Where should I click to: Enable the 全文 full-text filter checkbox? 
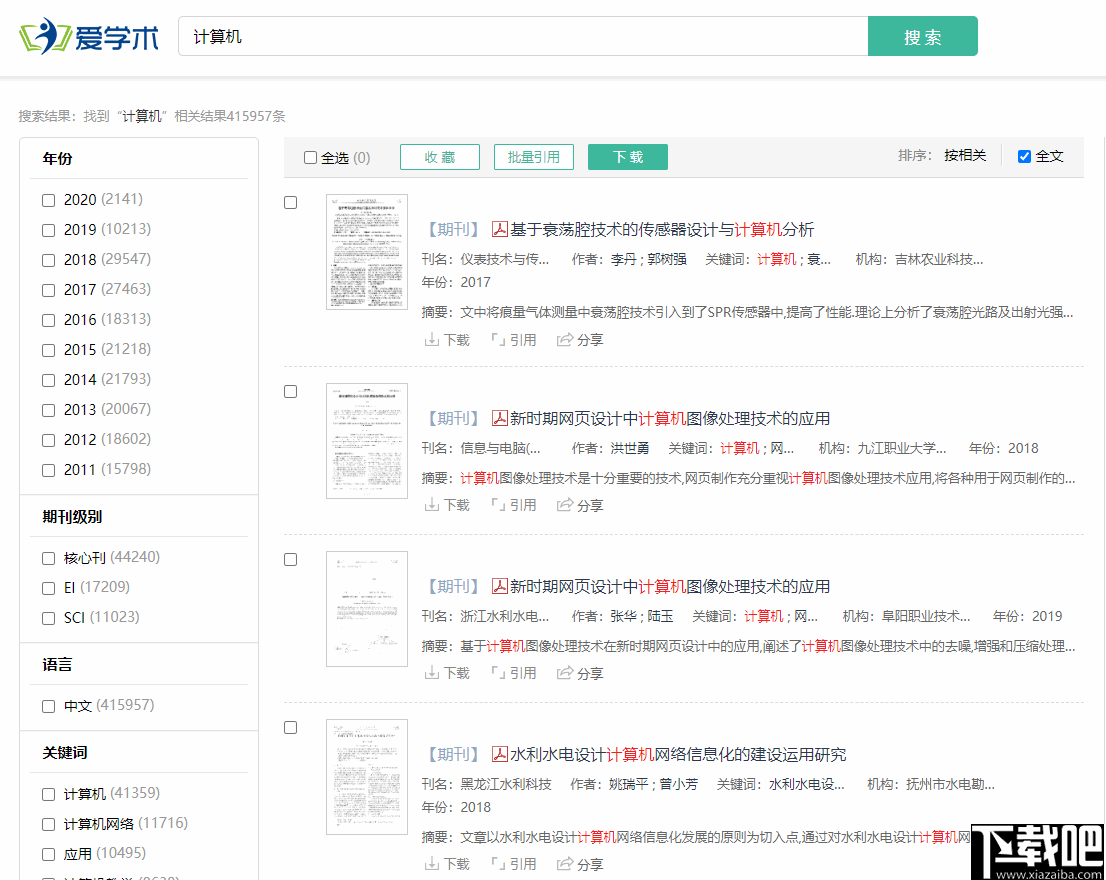click(x=1023, y=155)
